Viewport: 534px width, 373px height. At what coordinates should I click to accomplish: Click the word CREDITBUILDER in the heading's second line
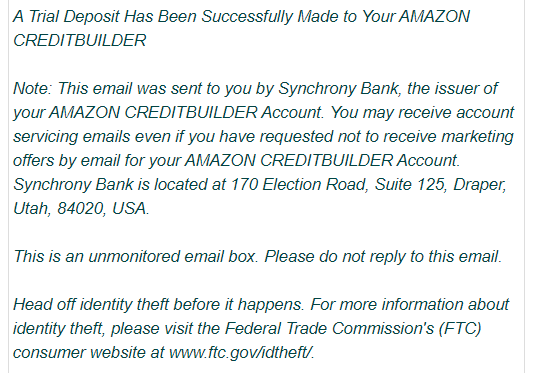pyautogui.click(x=80, y=41)
